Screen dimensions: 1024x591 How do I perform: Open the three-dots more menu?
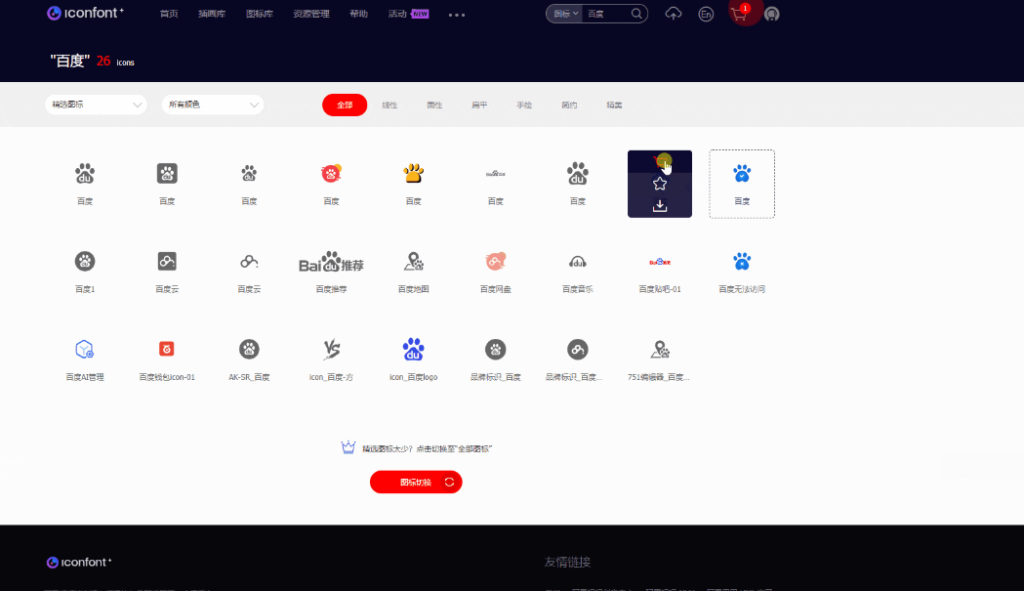(456, 14)
